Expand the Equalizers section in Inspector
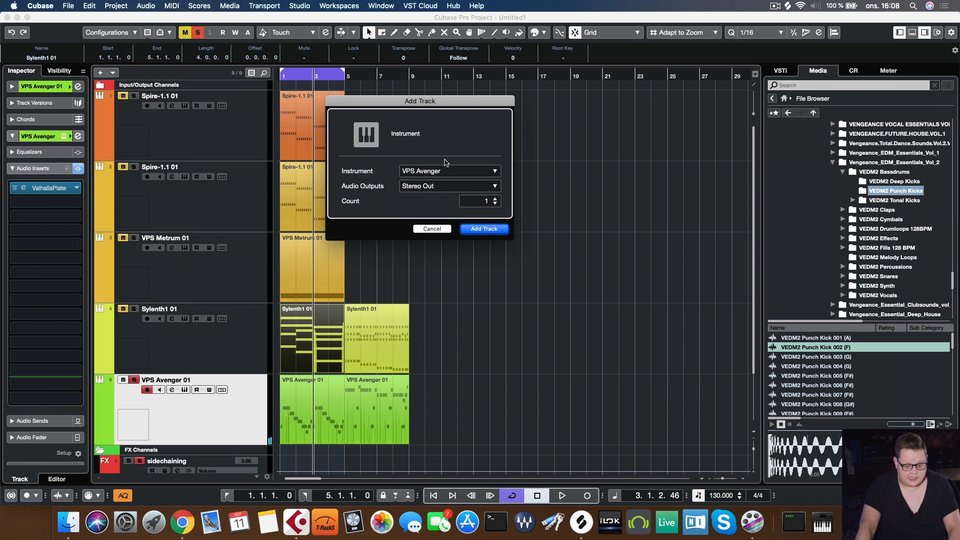This screenshot has height=540, width=960. (x=12, y=152)
